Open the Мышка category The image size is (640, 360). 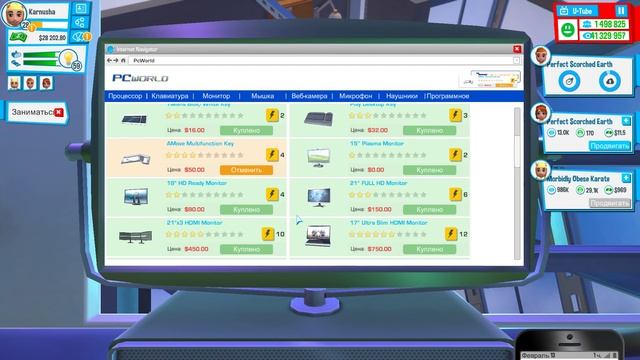click(262, 96)
